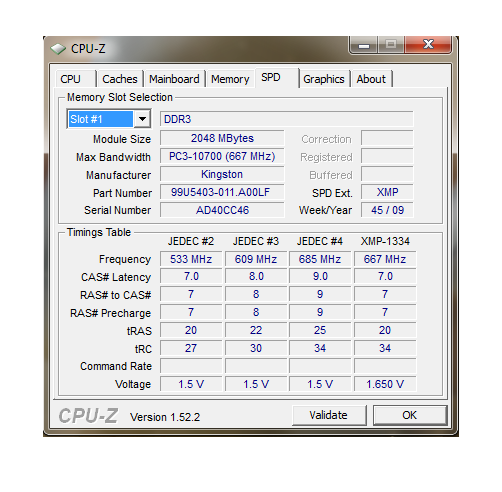Click the OK button
Image resolution: width=502 pixels, height=492 pixels.
[x=409, y=415]
